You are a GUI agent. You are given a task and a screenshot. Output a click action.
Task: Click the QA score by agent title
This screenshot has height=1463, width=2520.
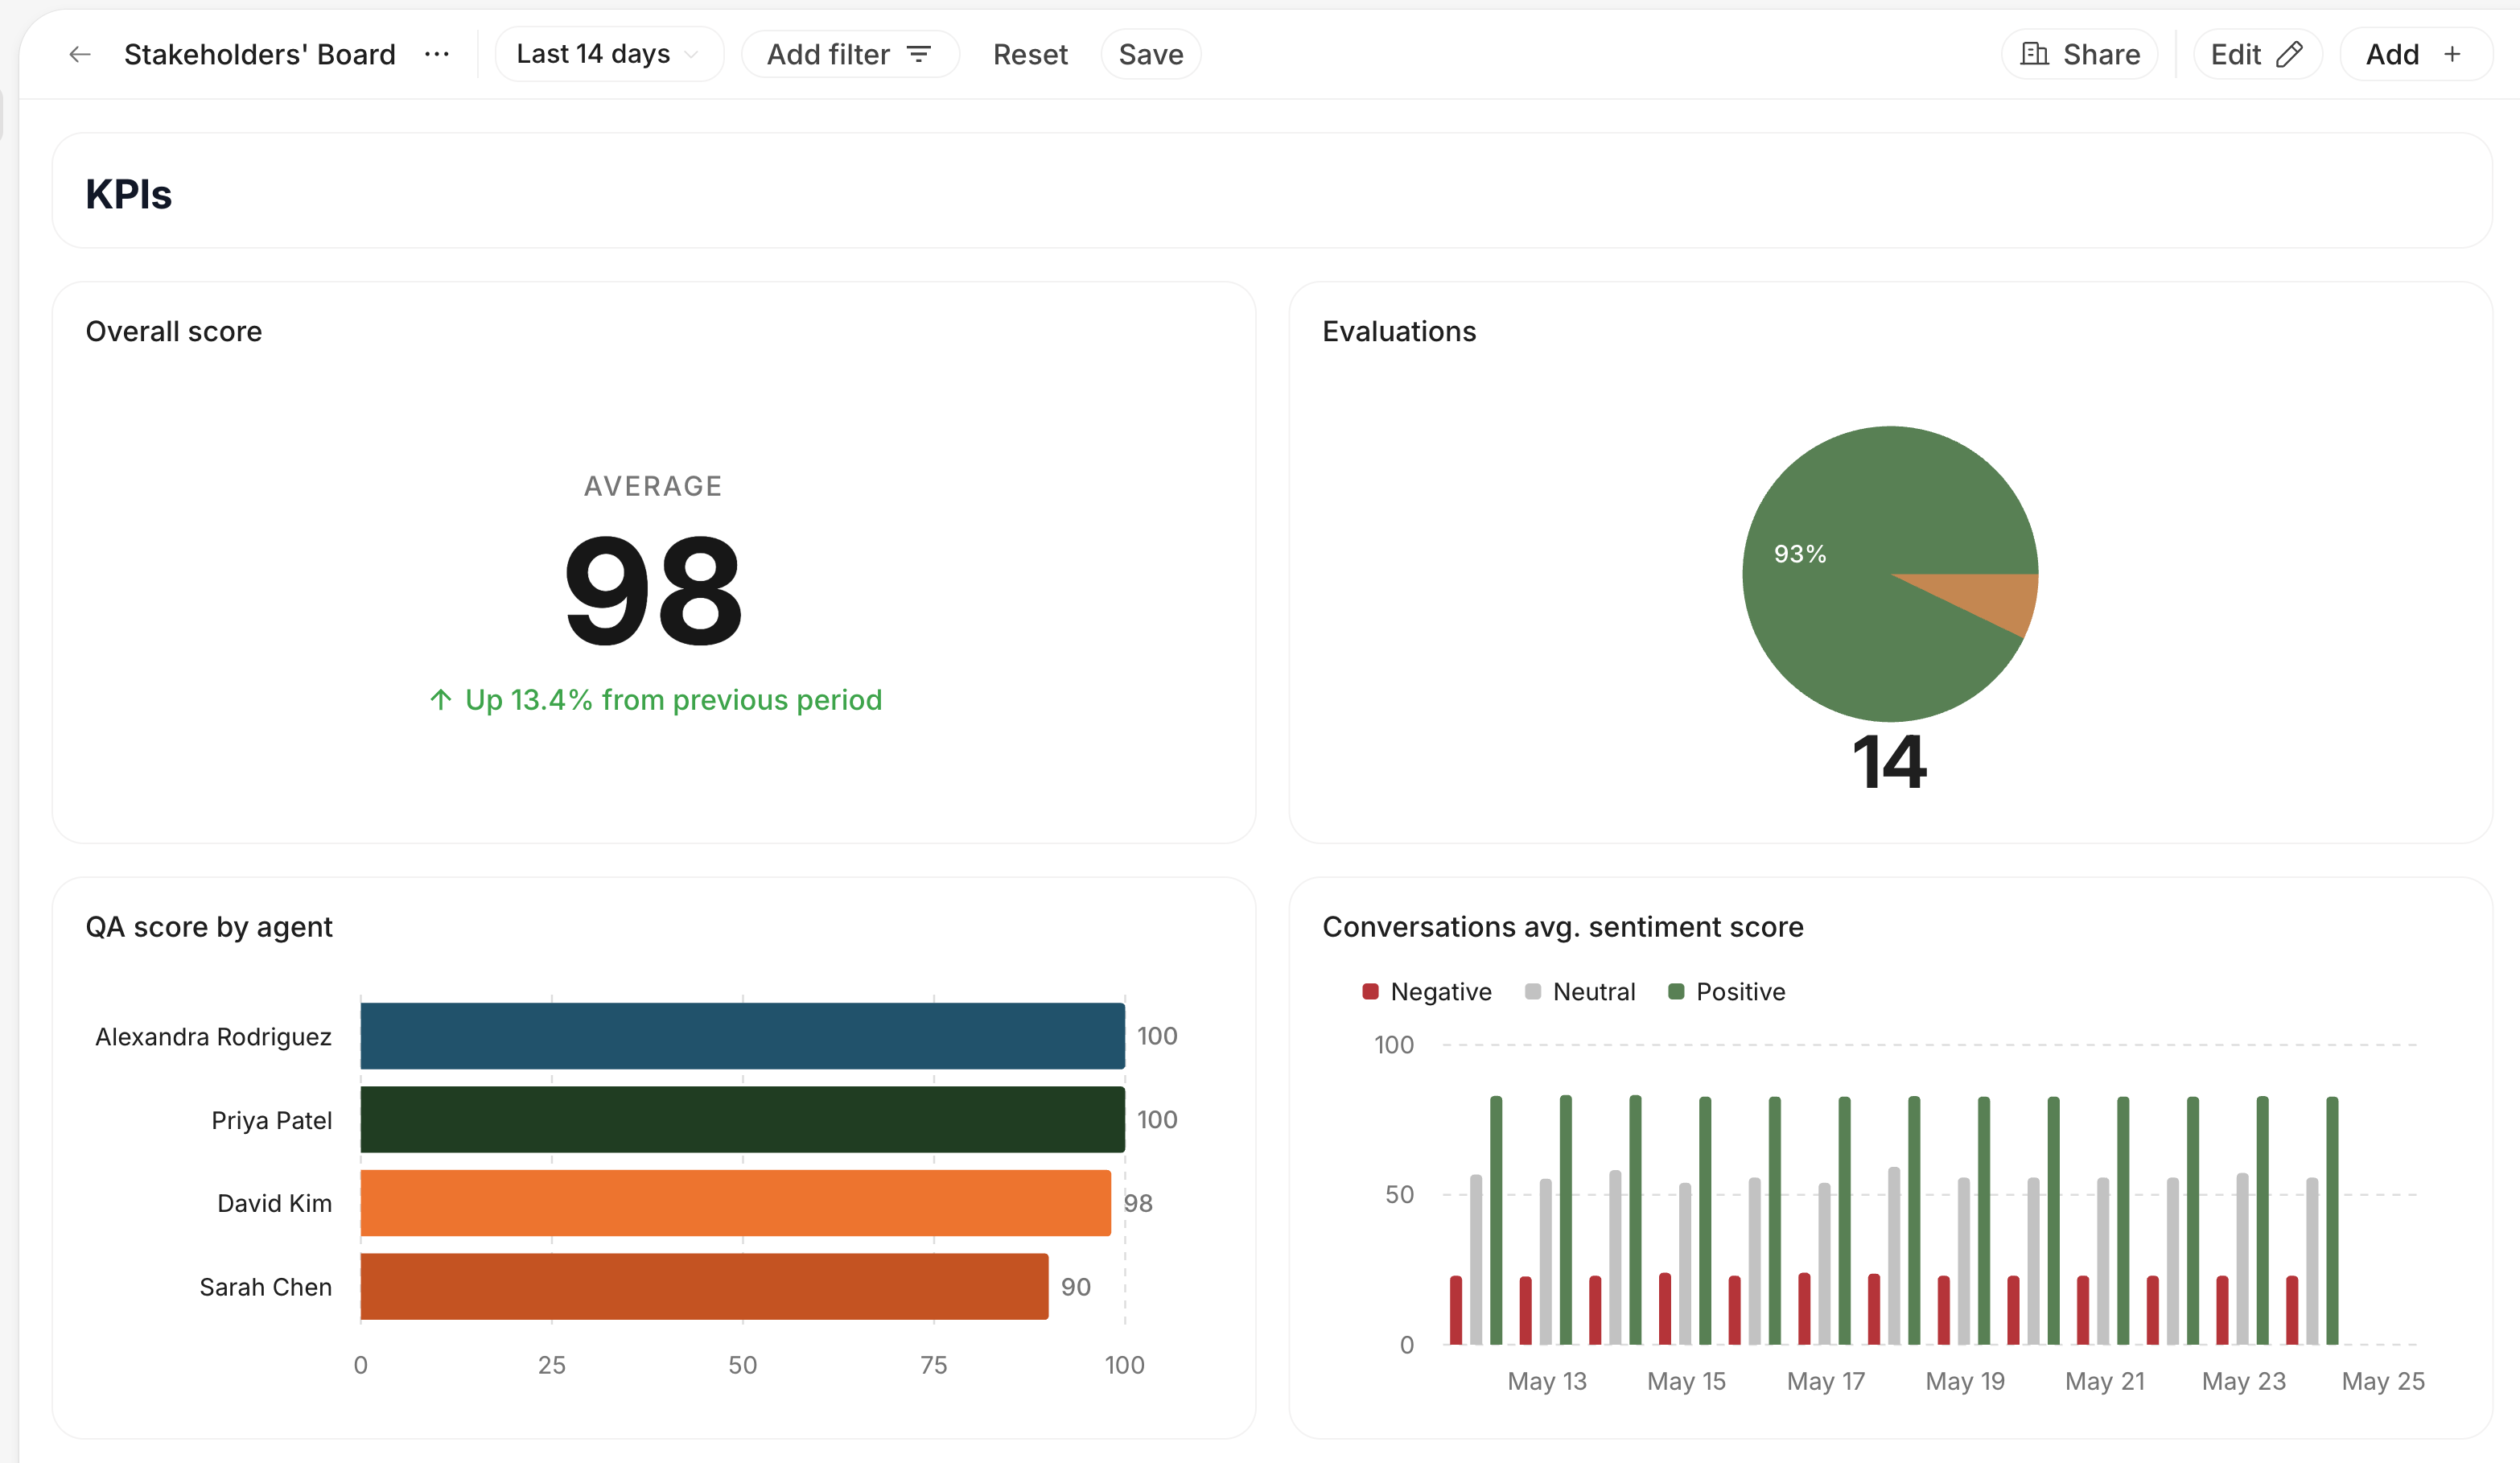coord(209,927)
